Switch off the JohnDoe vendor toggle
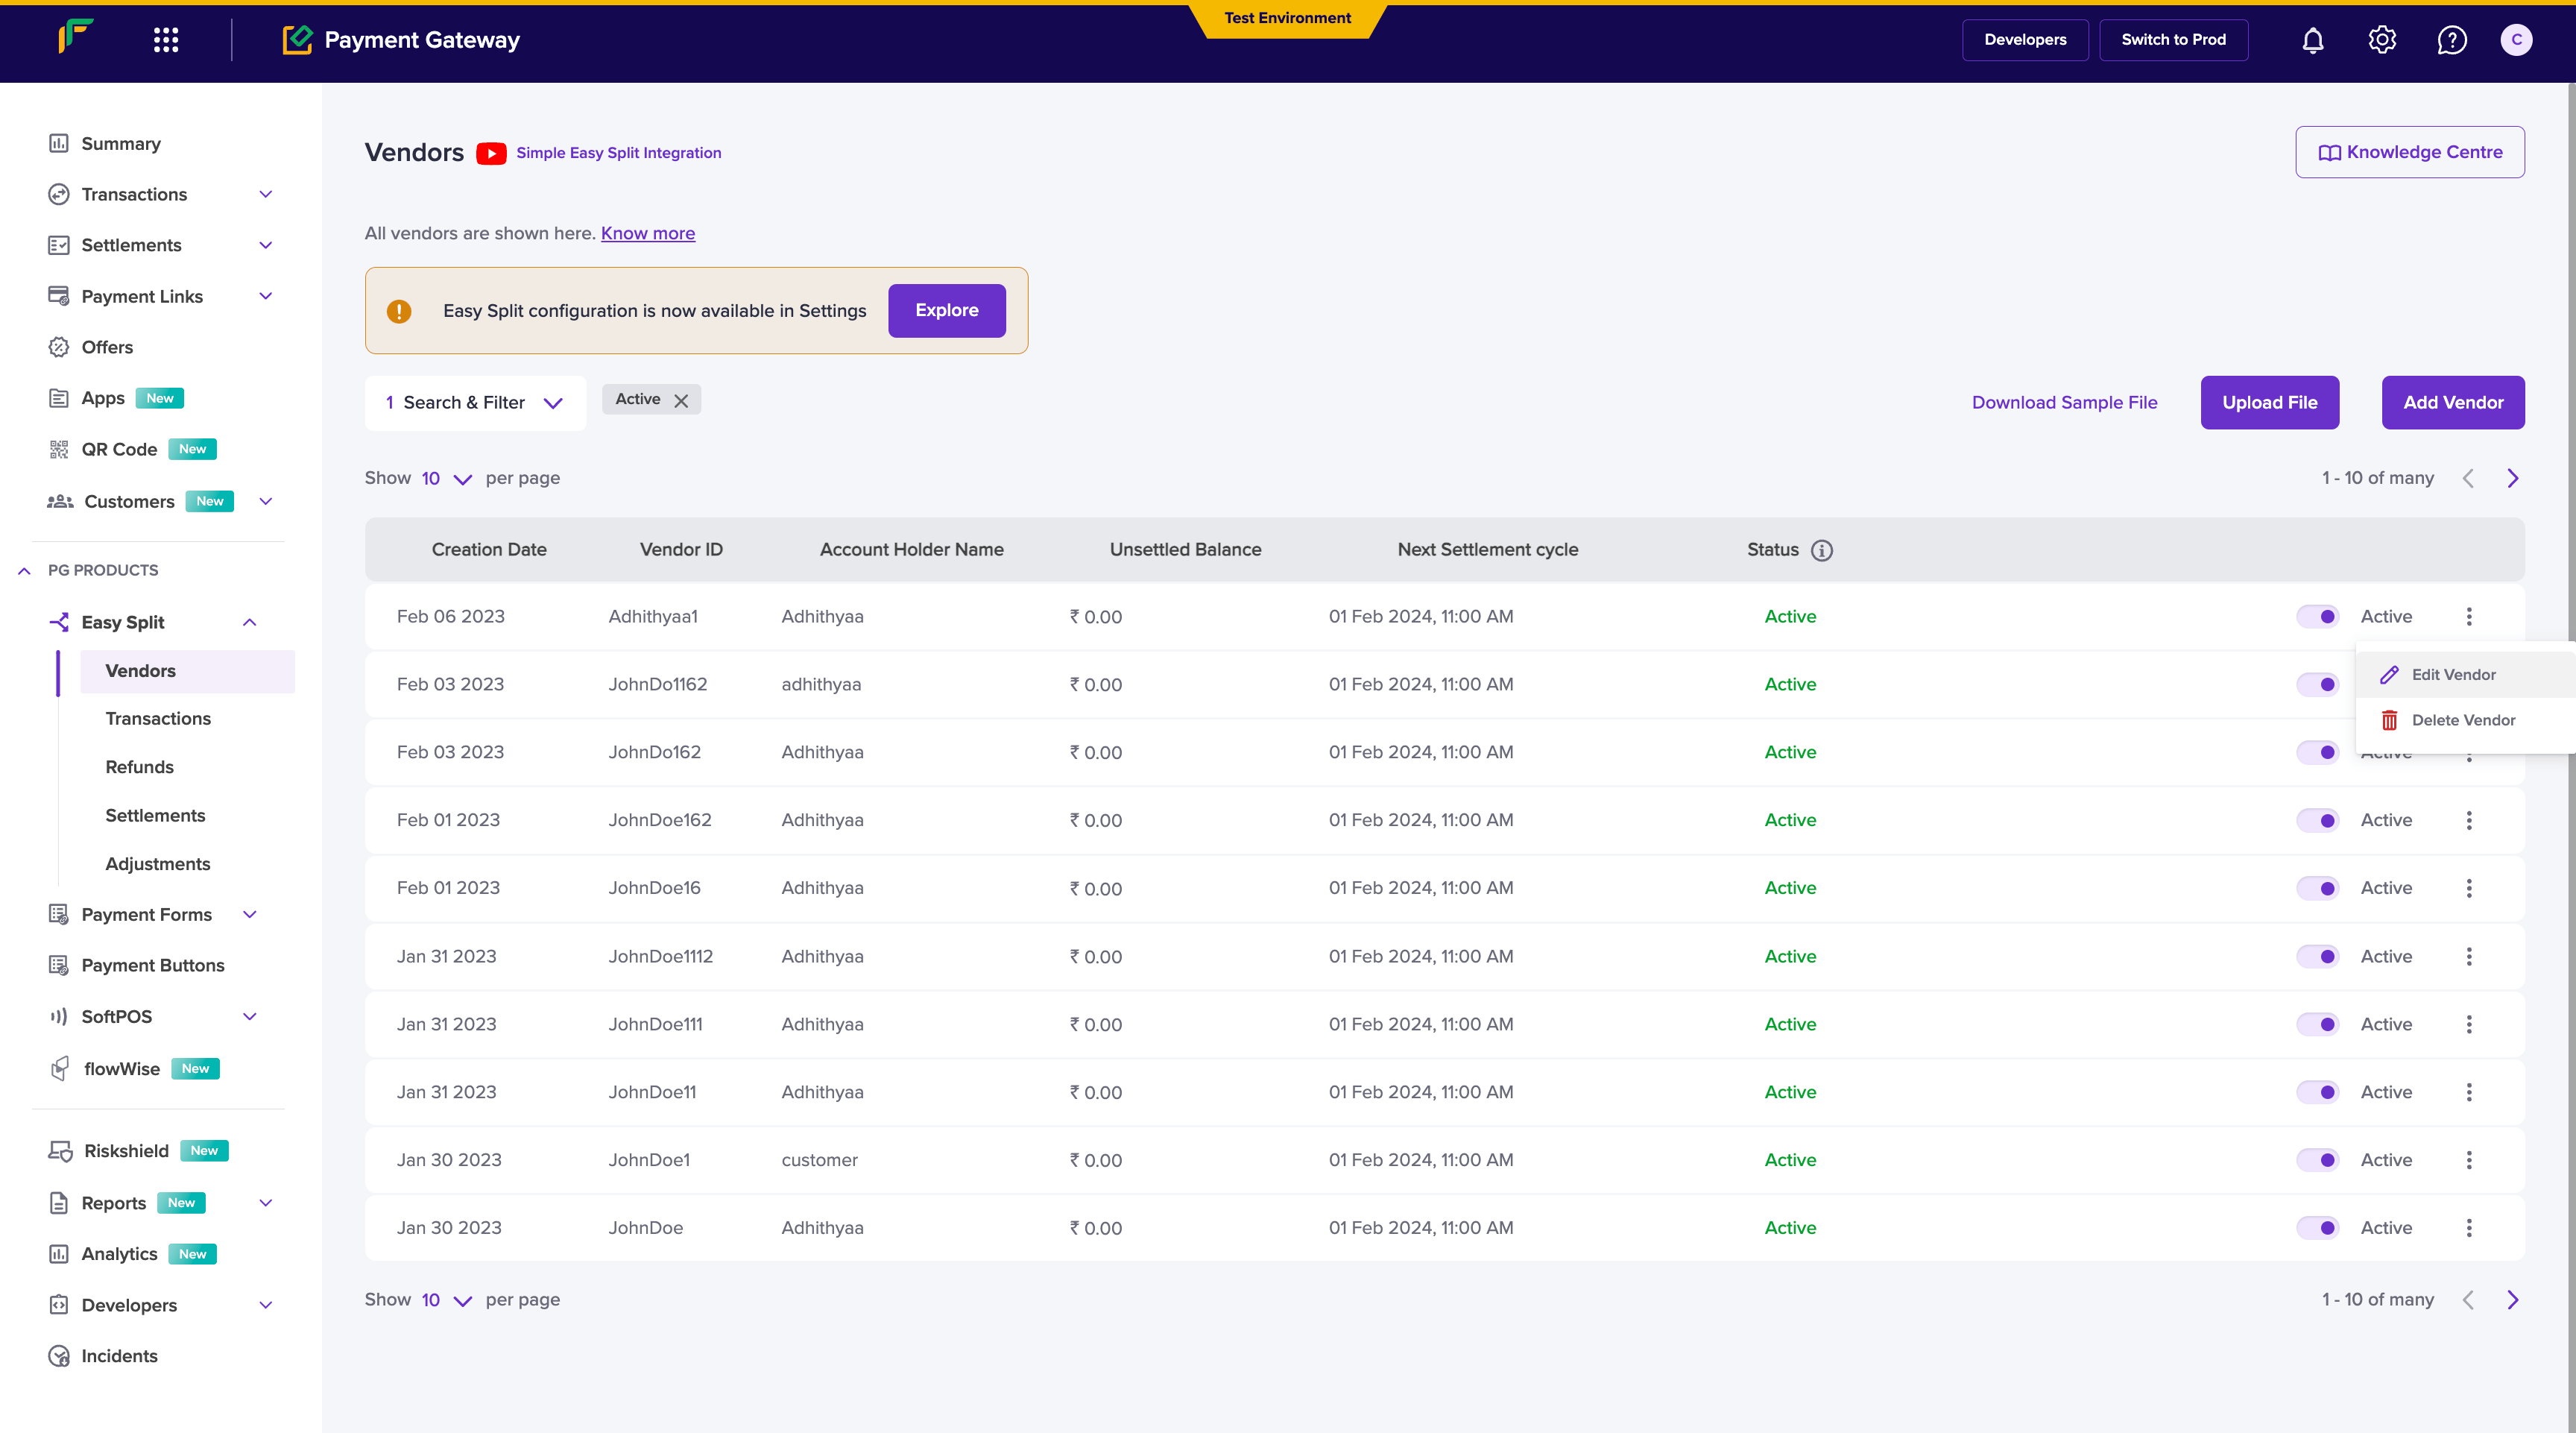Image resolution: width=2576 pixels, height=1433 pixels. tap(2317, 1228)
